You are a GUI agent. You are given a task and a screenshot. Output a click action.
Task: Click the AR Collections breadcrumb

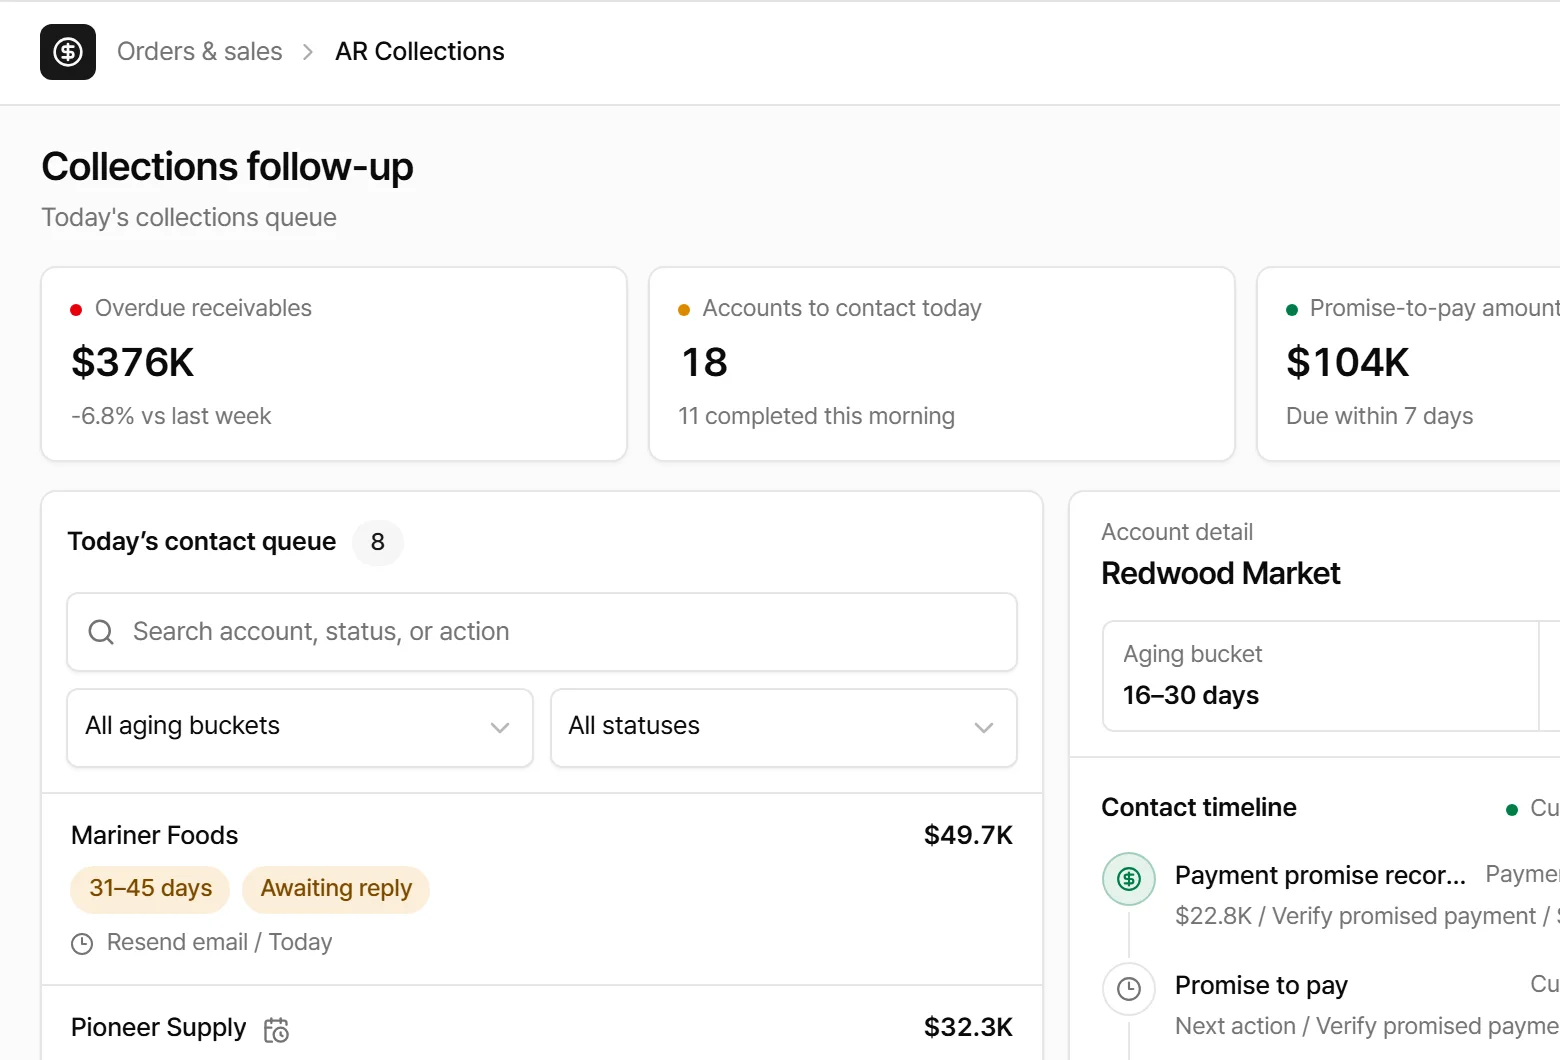pos(420,52)
